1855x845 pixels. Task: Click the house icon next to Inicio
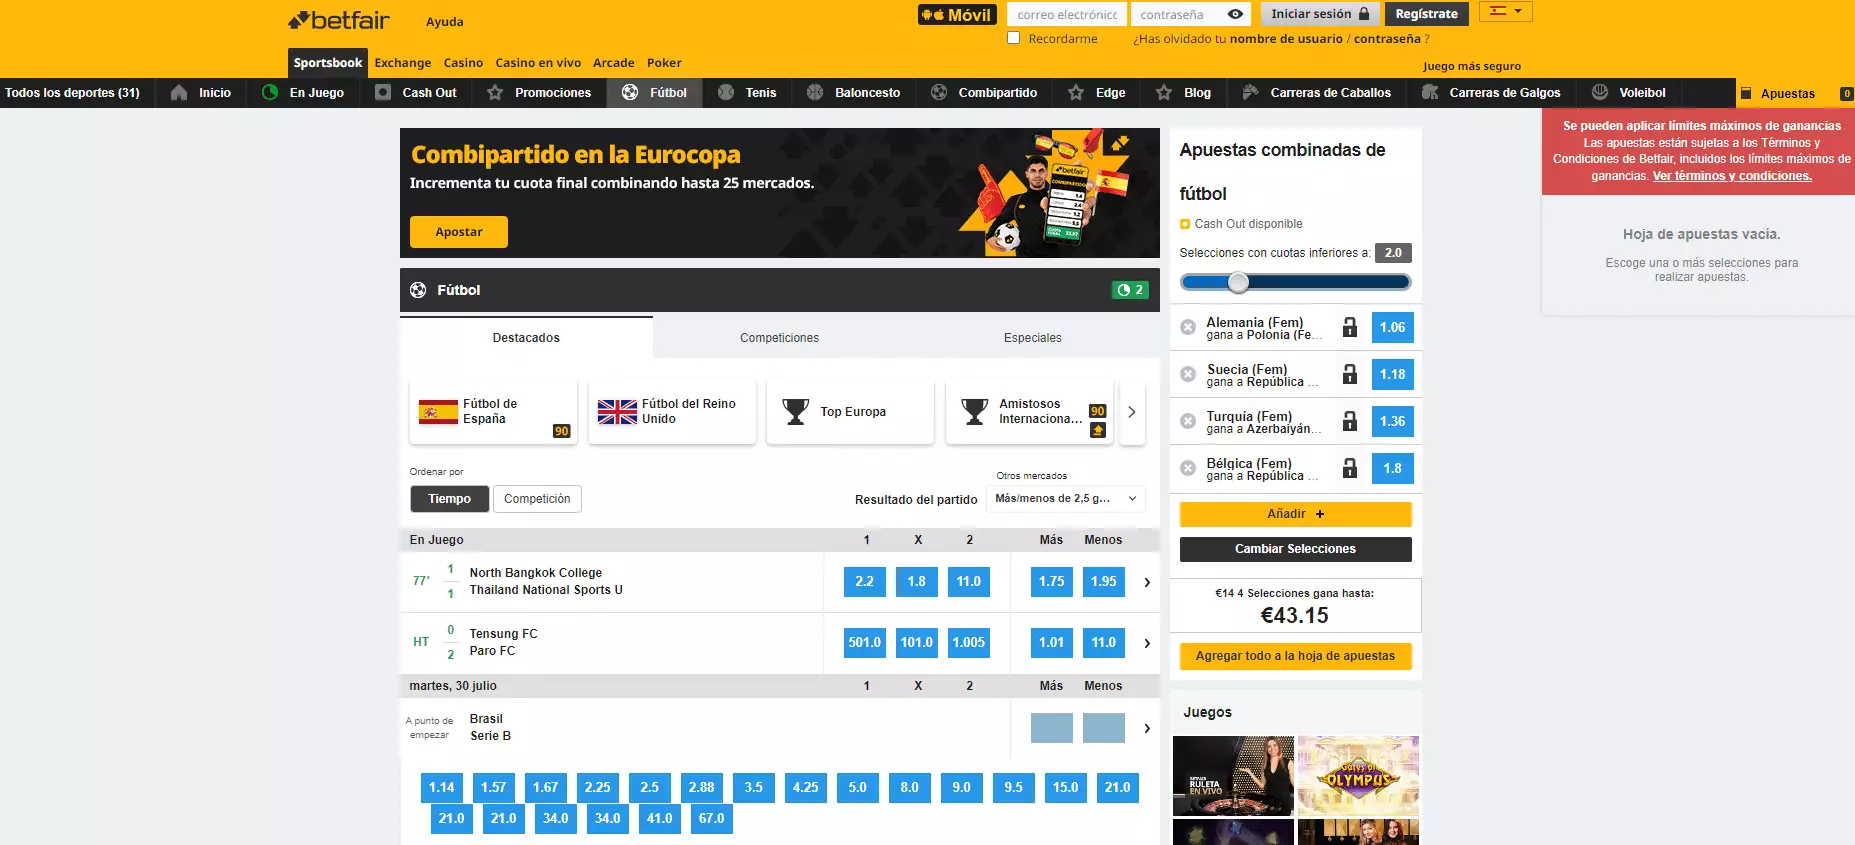(179, 93)
